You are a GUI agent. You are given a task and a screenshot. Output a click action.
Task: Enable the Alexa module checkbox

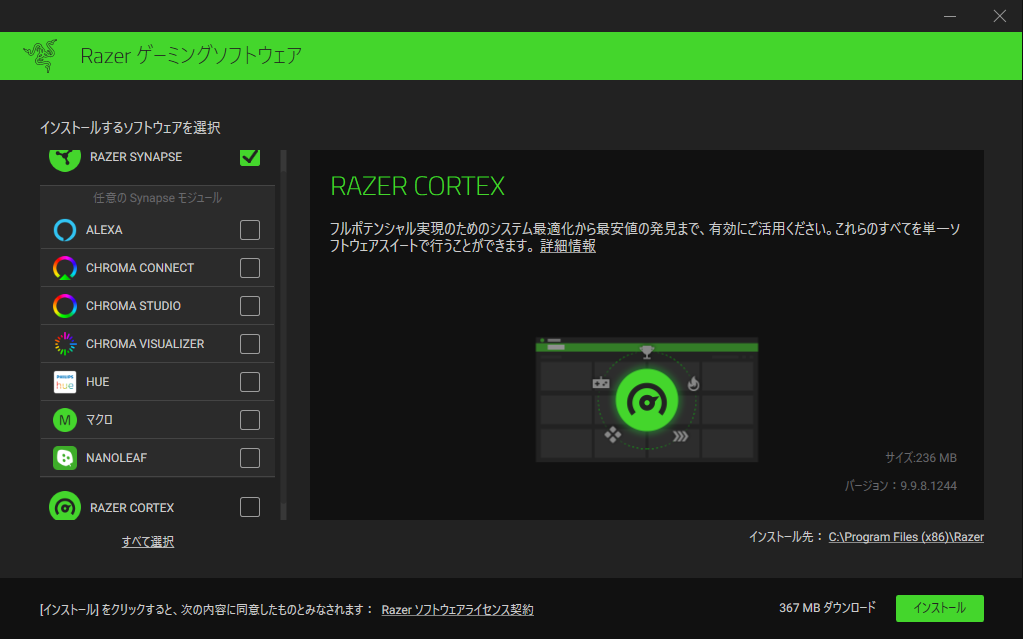[250, 230]
